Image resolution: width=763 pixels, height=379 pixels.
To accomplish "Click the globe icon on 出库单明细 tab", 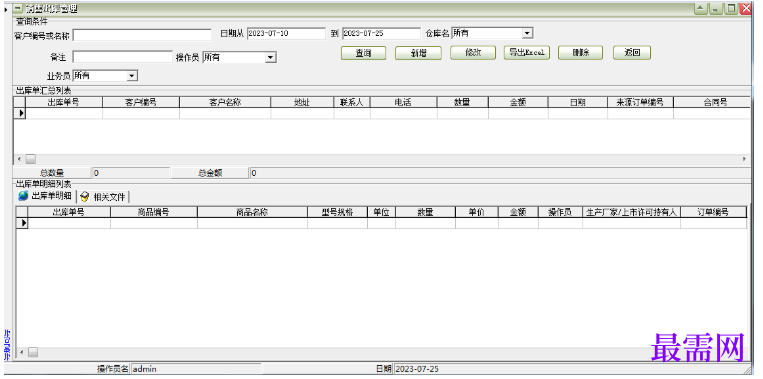I will (23, 196).
